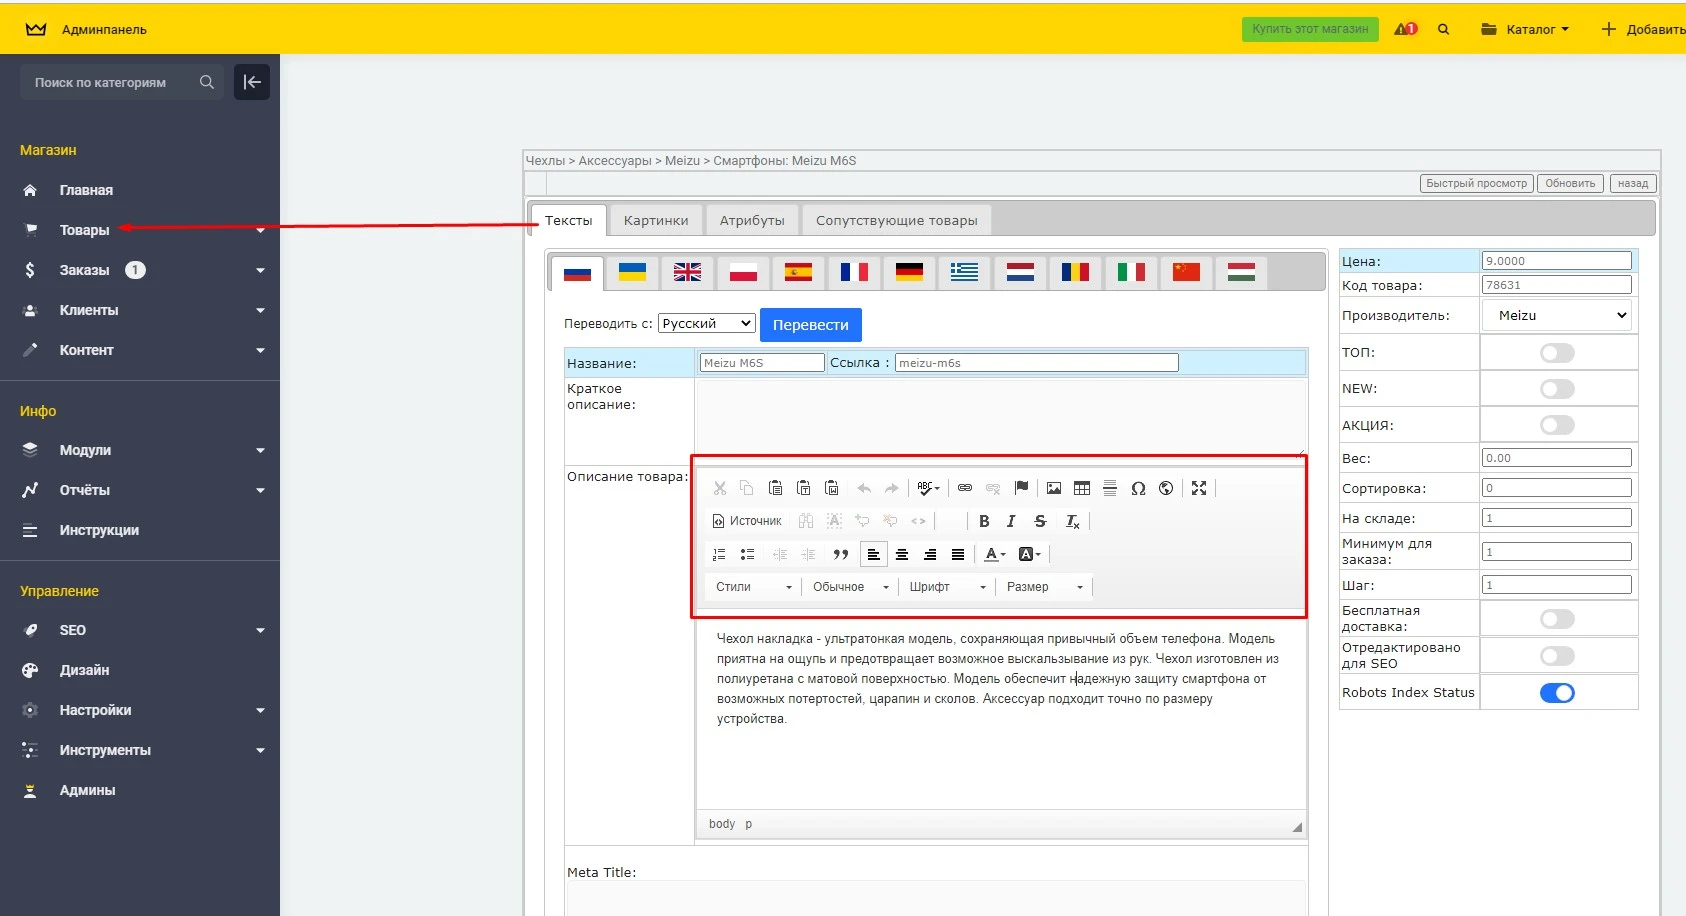Click the special character omega icon
This screenshot has width=1686, height=916.
(x=1138, y=488)
